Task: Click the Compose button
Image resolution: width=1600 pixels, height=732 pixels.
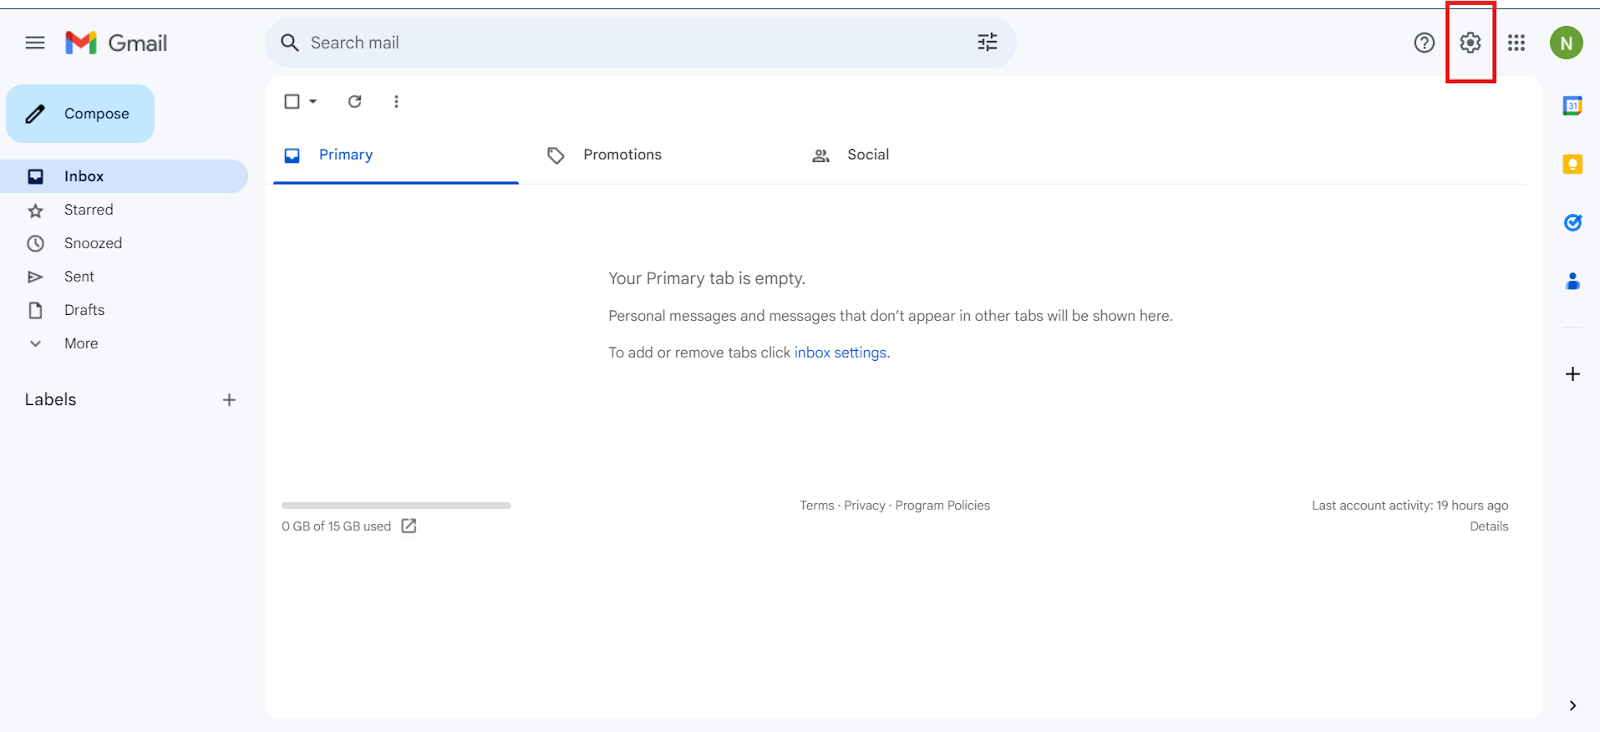Action: tap(80, 114)
